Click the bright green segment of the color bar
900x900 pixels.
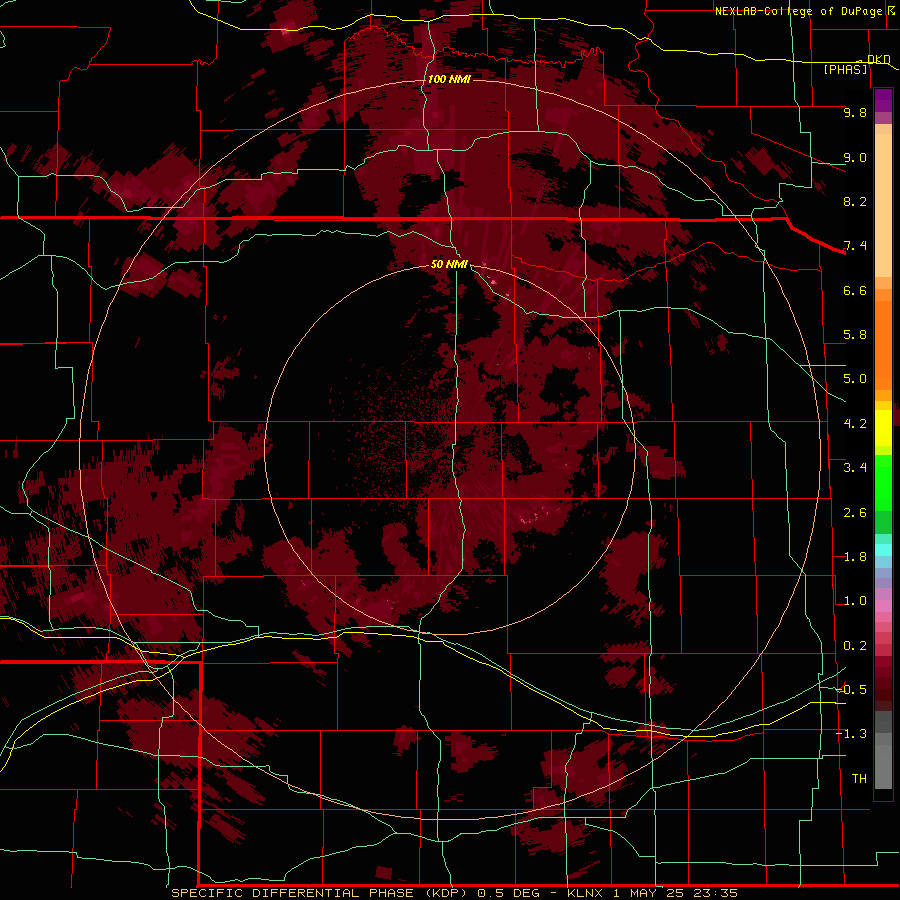883,482
